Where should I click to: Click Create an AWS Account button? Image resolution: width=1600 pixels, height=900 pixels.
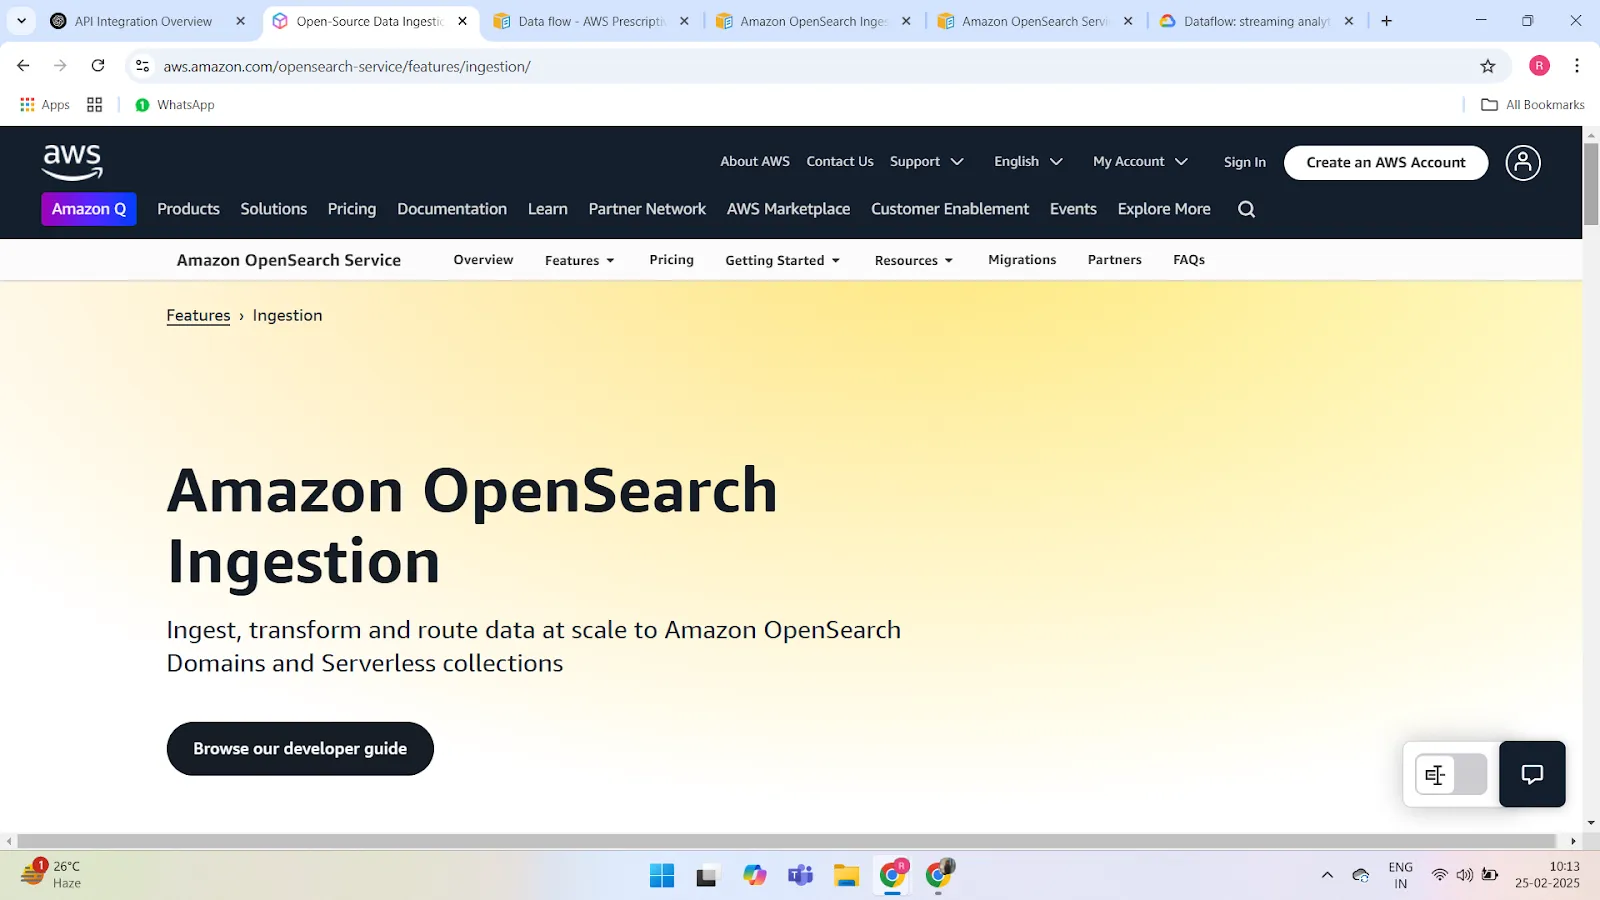(1386, 162)
